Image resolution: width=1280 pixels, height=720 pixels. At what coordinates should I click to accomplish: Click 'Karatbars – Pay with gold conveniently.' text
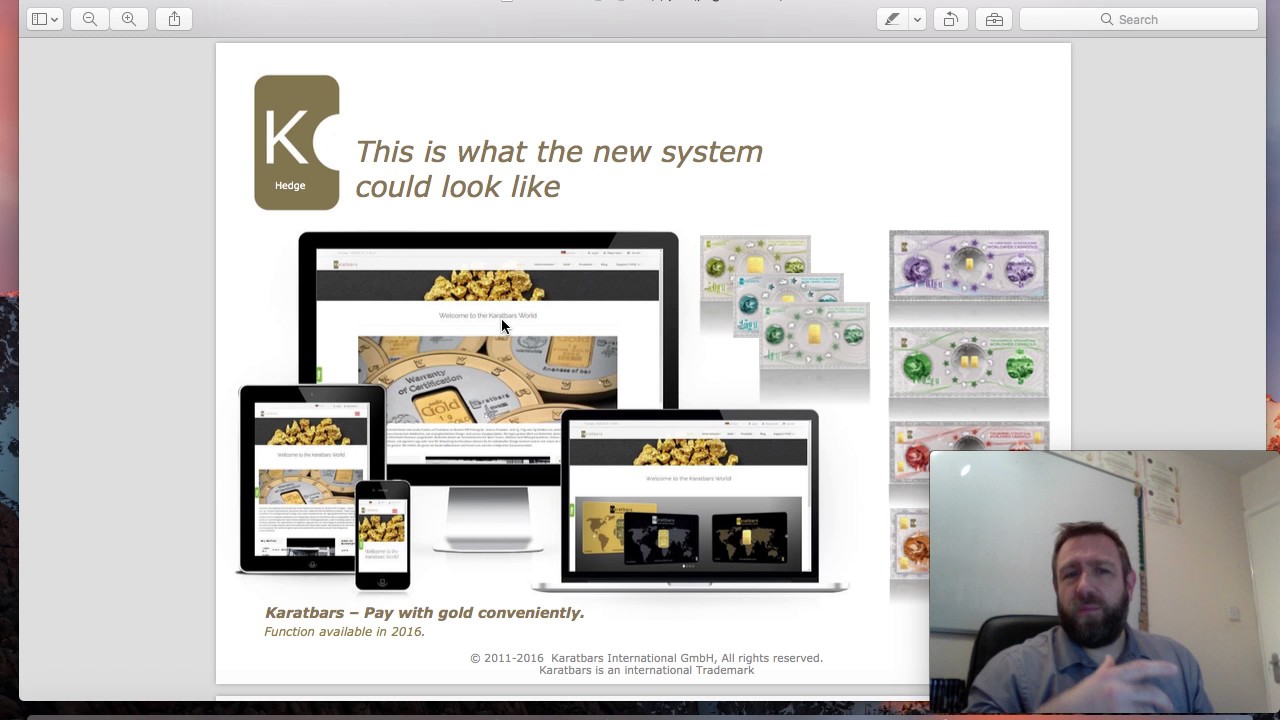(x=424, y=613)
